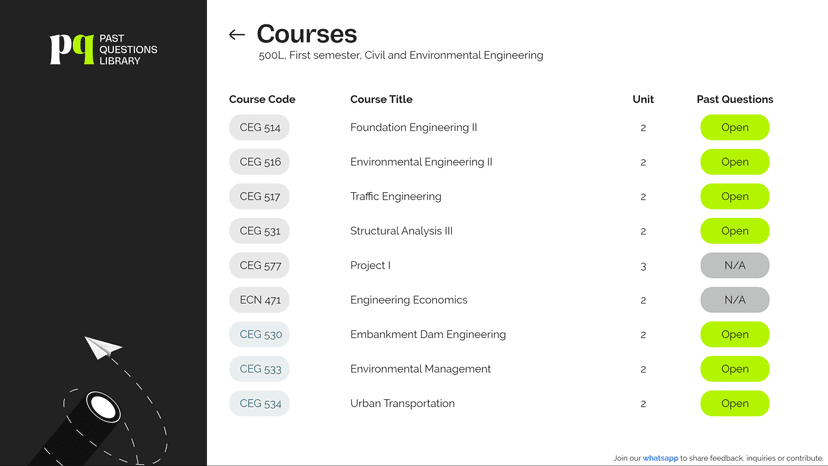
Task: Open past questions for Embankment Dam Engineering
Action: pyautogui.click(x=735, y=334)
